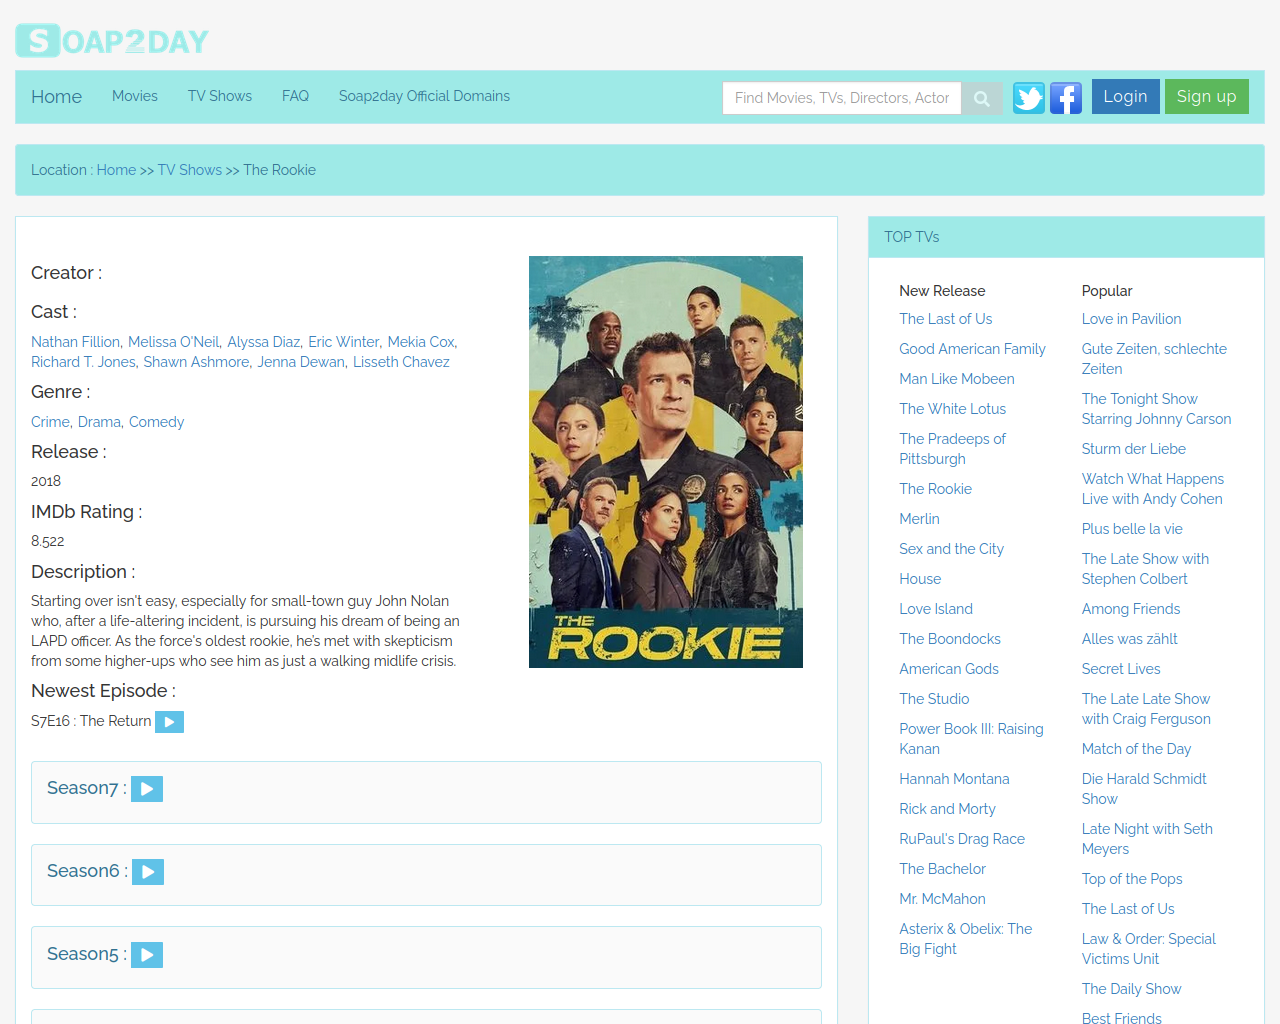This screenshot has width=1280, height=1024.
Task: Open The Rookie in New Release list
Action: (x=936, y=489)
